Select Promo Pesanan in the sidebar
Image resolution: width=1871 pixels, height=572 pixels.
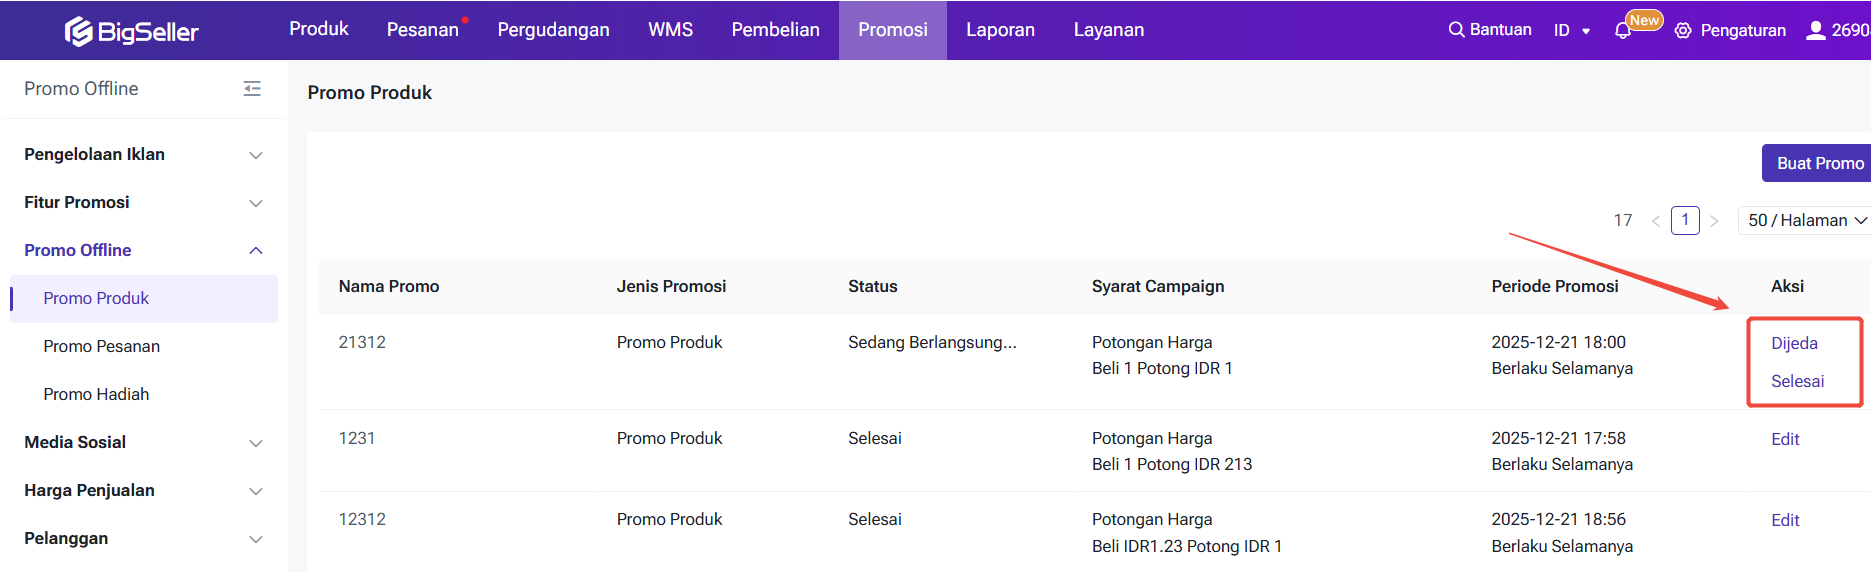pos(101,346)
